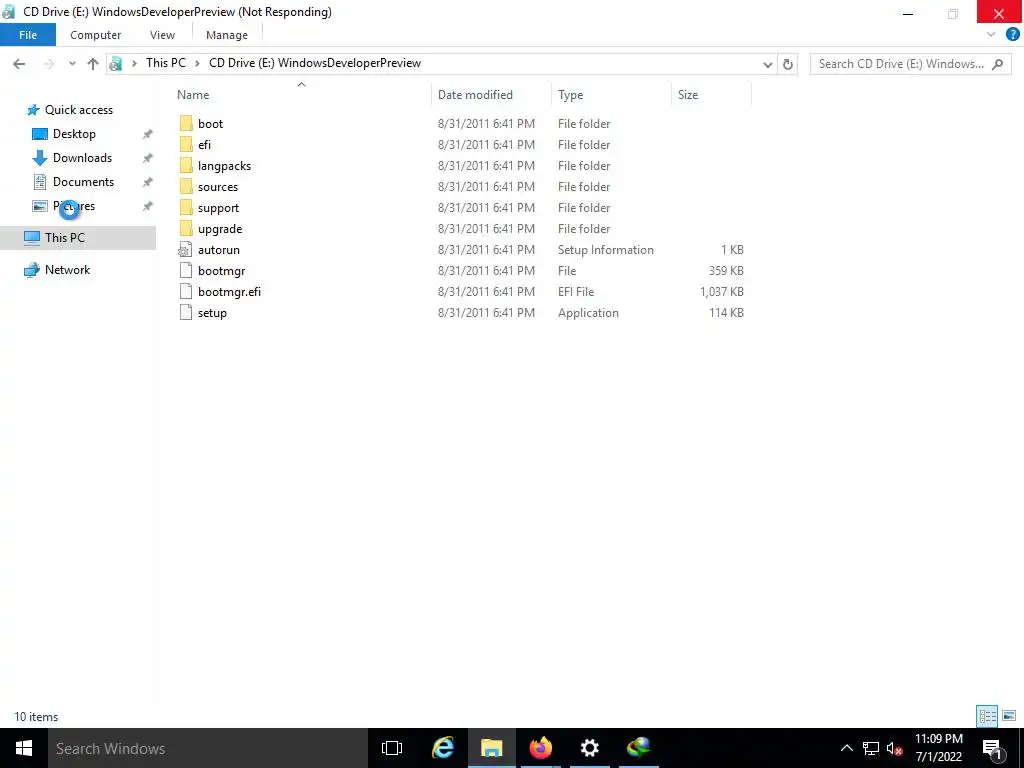
Task: Open Settings gear on the taskbar
Action: [x=589, y=748]
